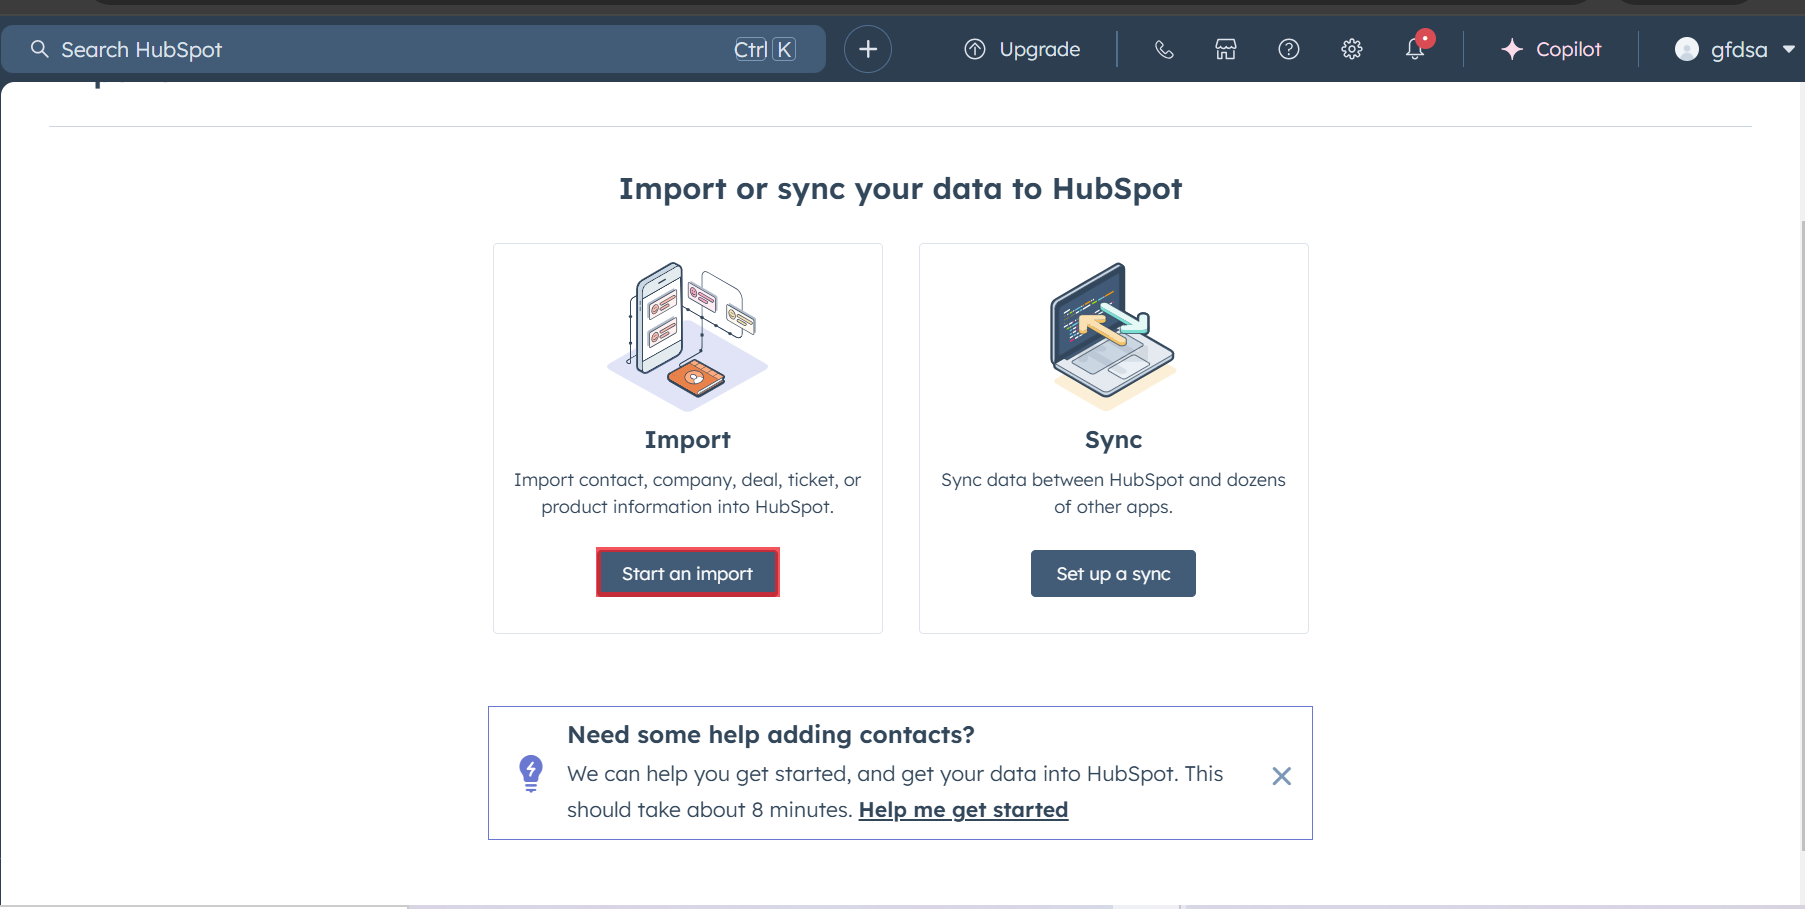This screenshot has height=909, width=1805.
Task: Click the upgrade arrow circle icon
Action: (975, 49)
